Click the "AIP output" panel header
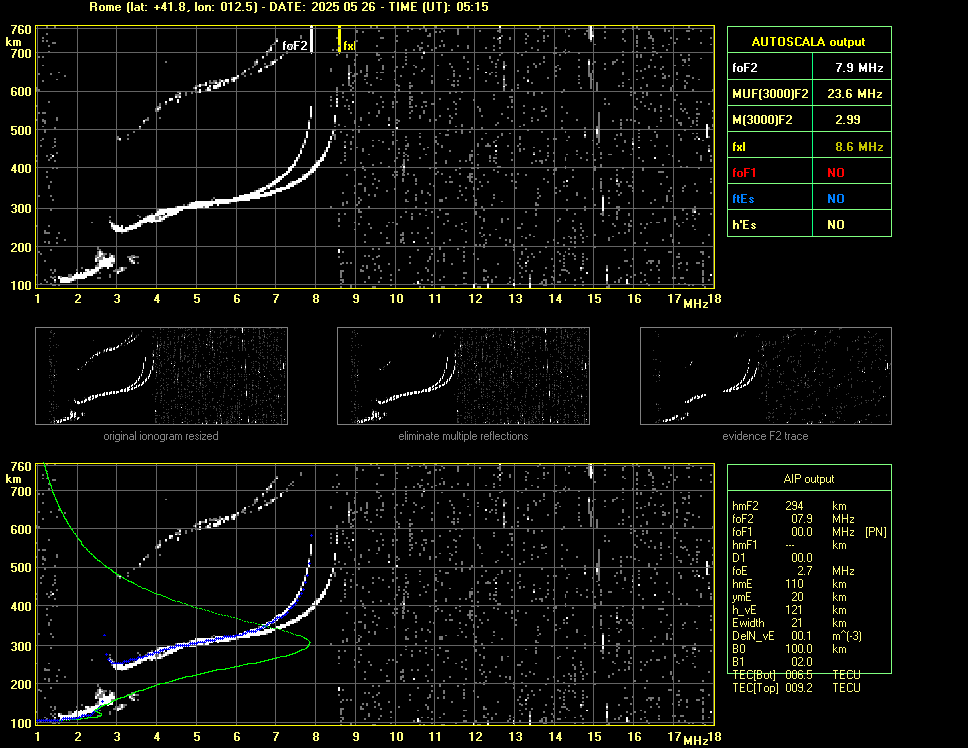 809,479
